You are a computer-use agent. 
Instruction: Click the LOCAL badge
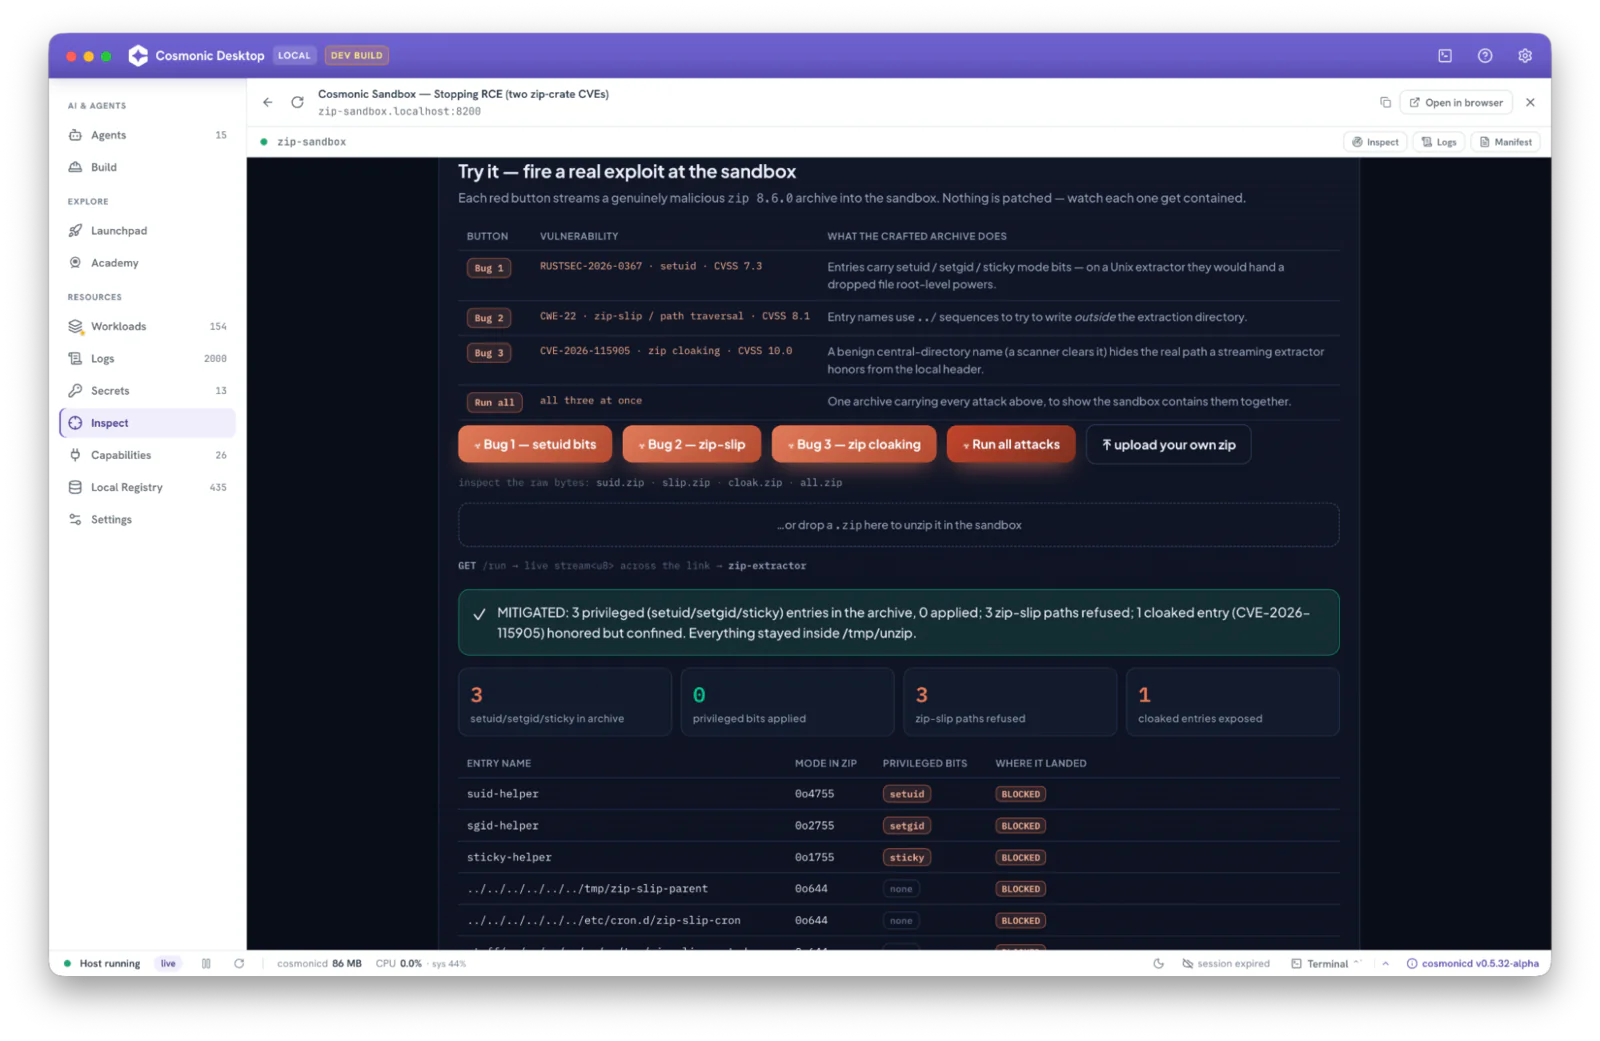pyautogui.click(x=294, y=56)
